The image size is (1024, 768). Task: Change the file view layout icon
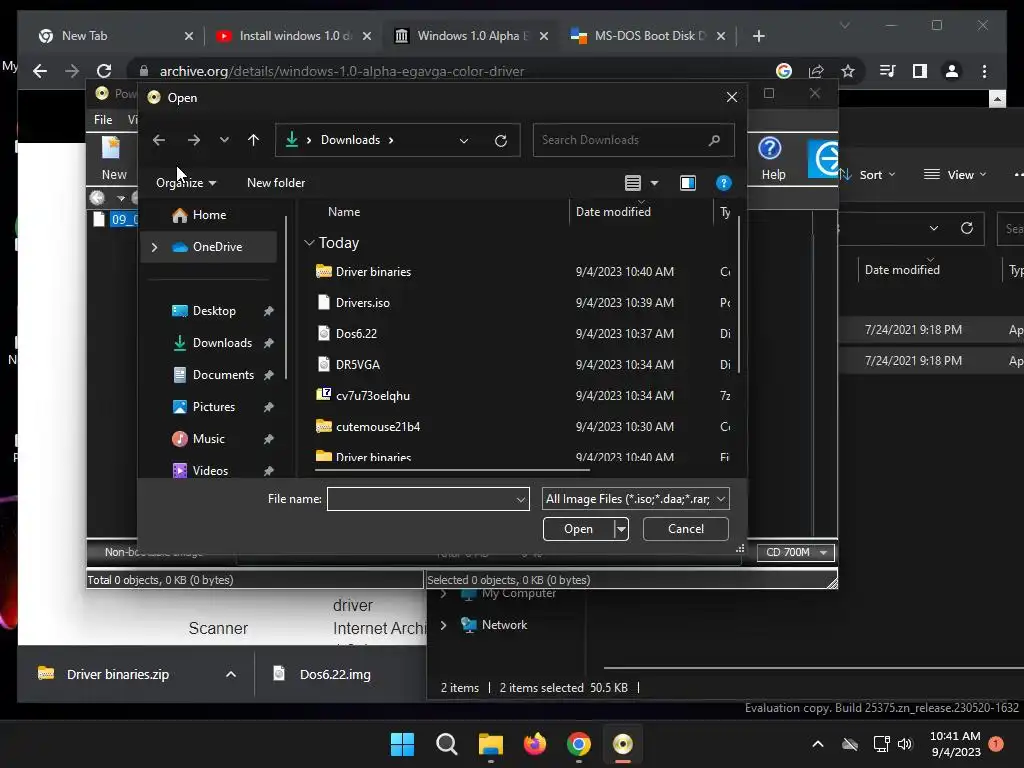632,183
